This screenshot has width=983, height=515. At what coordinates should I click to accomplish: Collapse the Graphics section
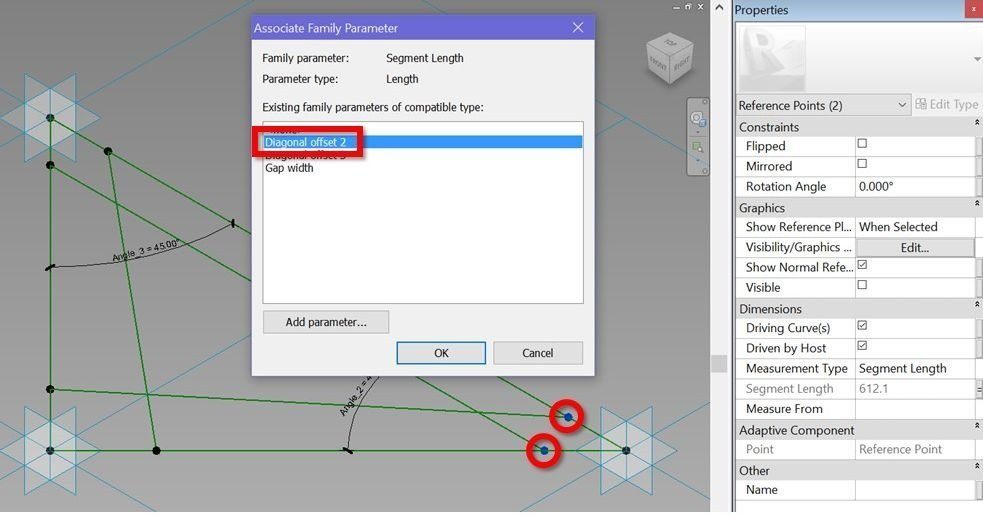[x=977, y=204]
